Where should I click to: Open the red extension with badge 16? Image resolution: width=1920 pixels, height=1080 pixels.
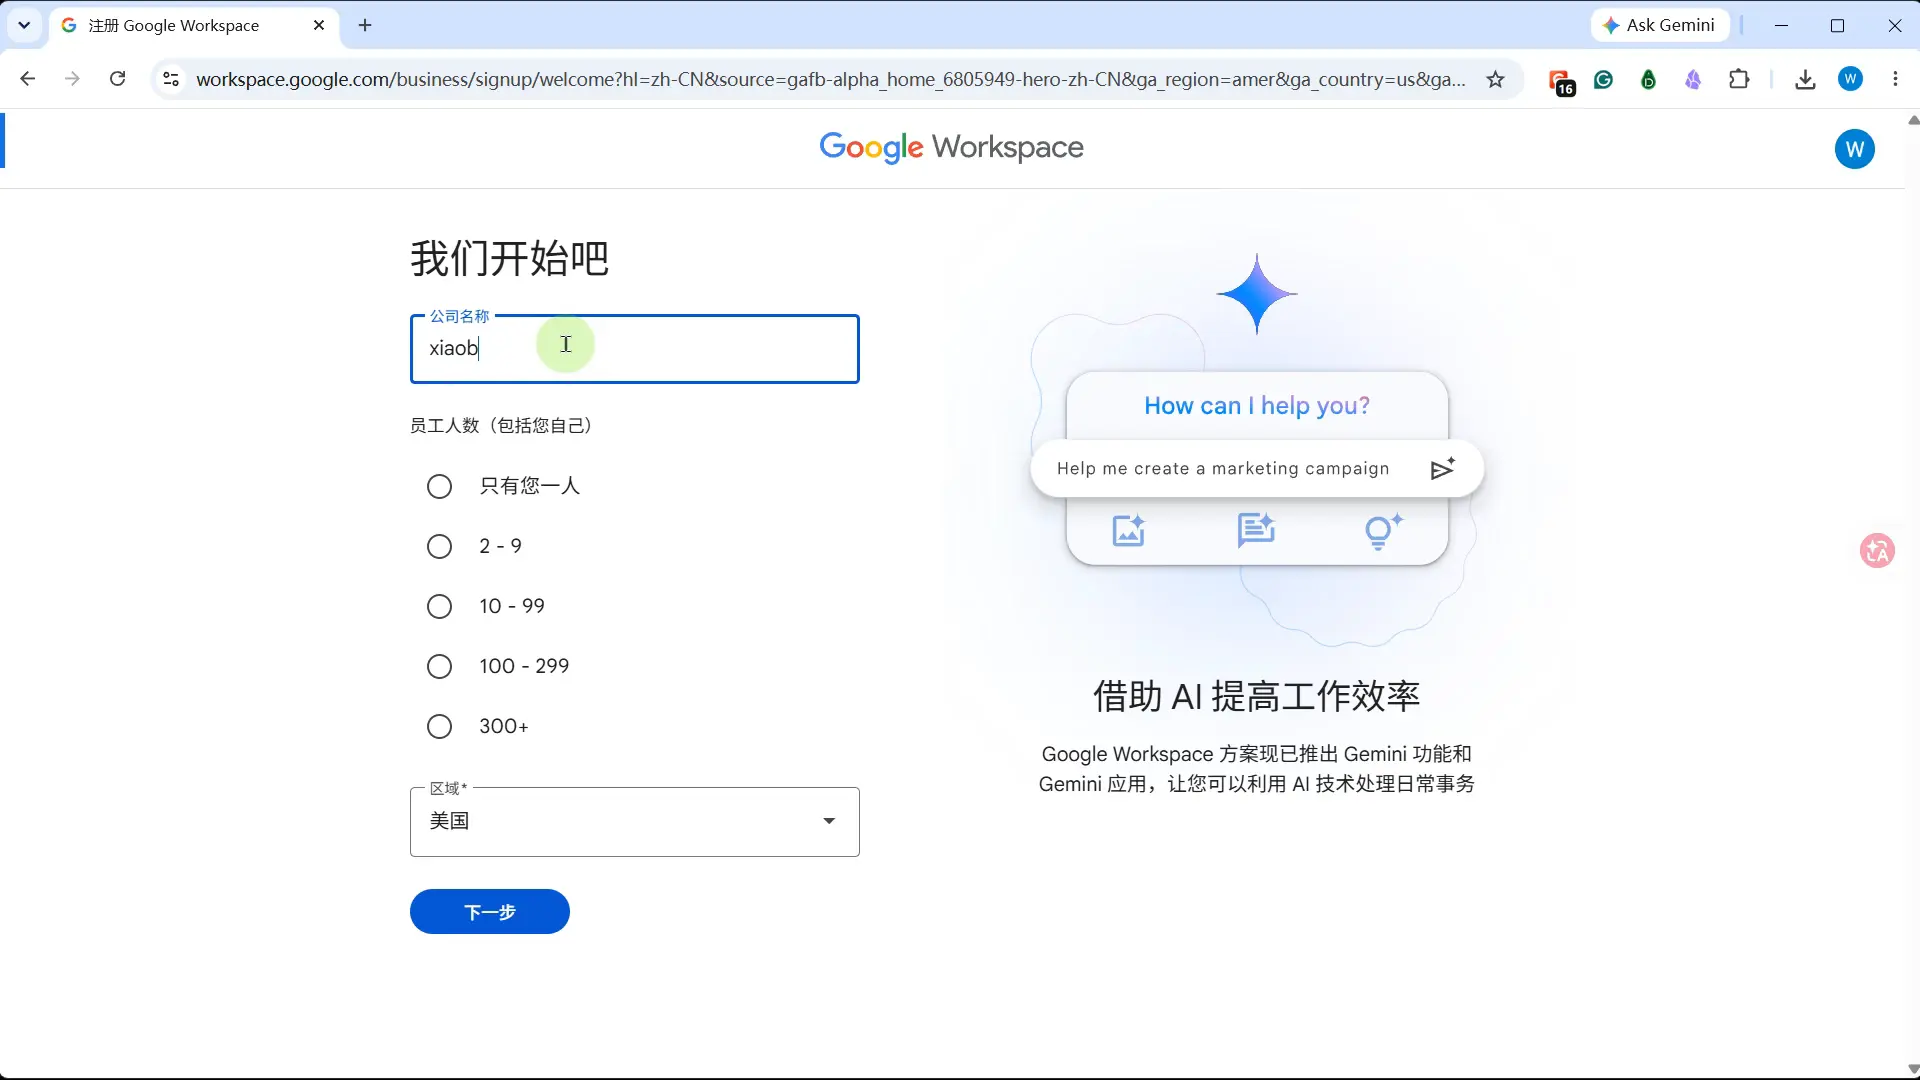tap(1561, 81)
